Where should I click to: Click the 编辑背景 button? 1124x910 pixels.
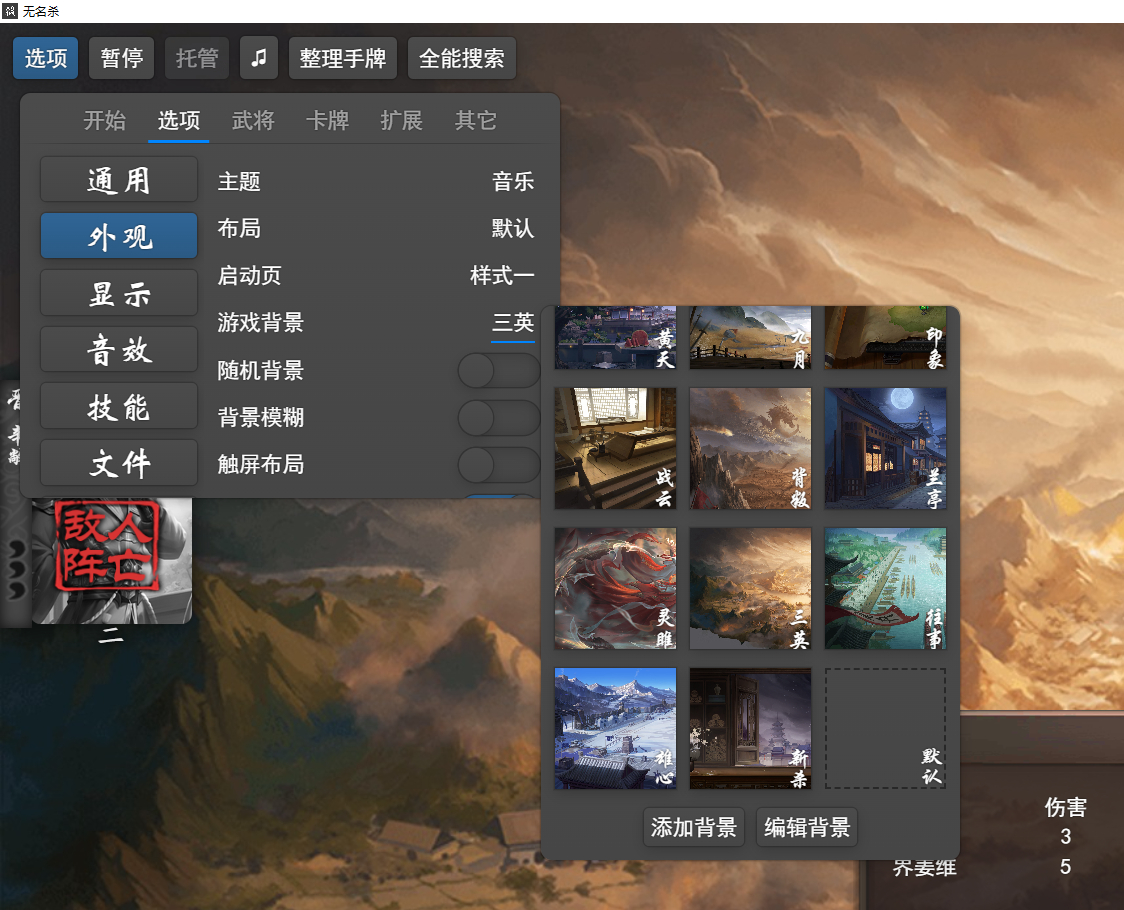806,827
